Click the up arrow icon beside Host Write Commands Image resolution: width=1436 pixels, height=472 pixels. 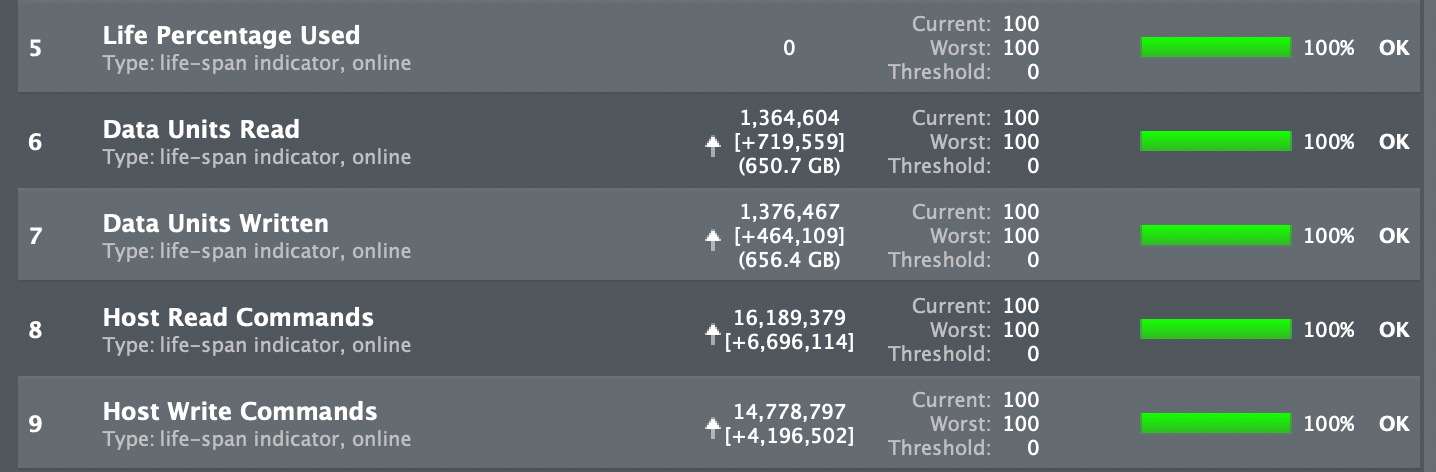712,428
